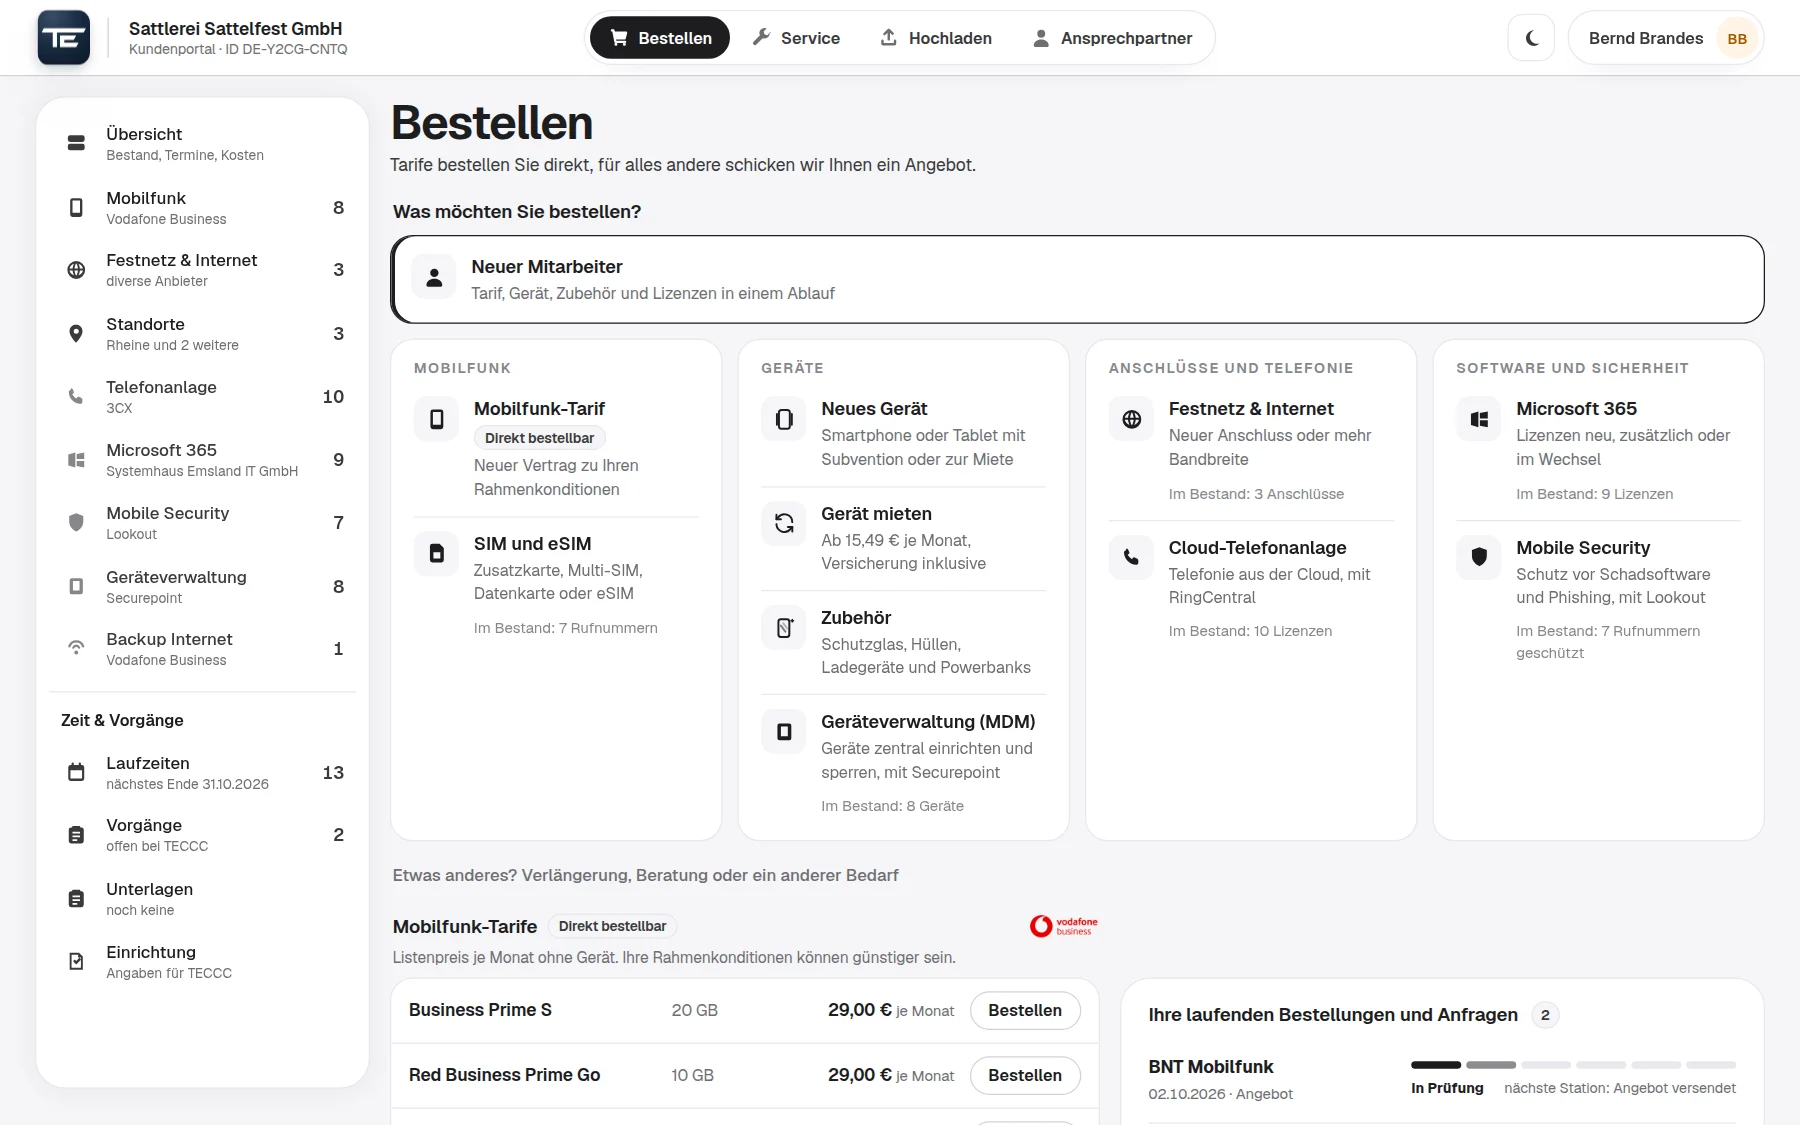Click the Telefonanlage handset icon in the sidebar

pyautogui.click(x=76, y=396)
